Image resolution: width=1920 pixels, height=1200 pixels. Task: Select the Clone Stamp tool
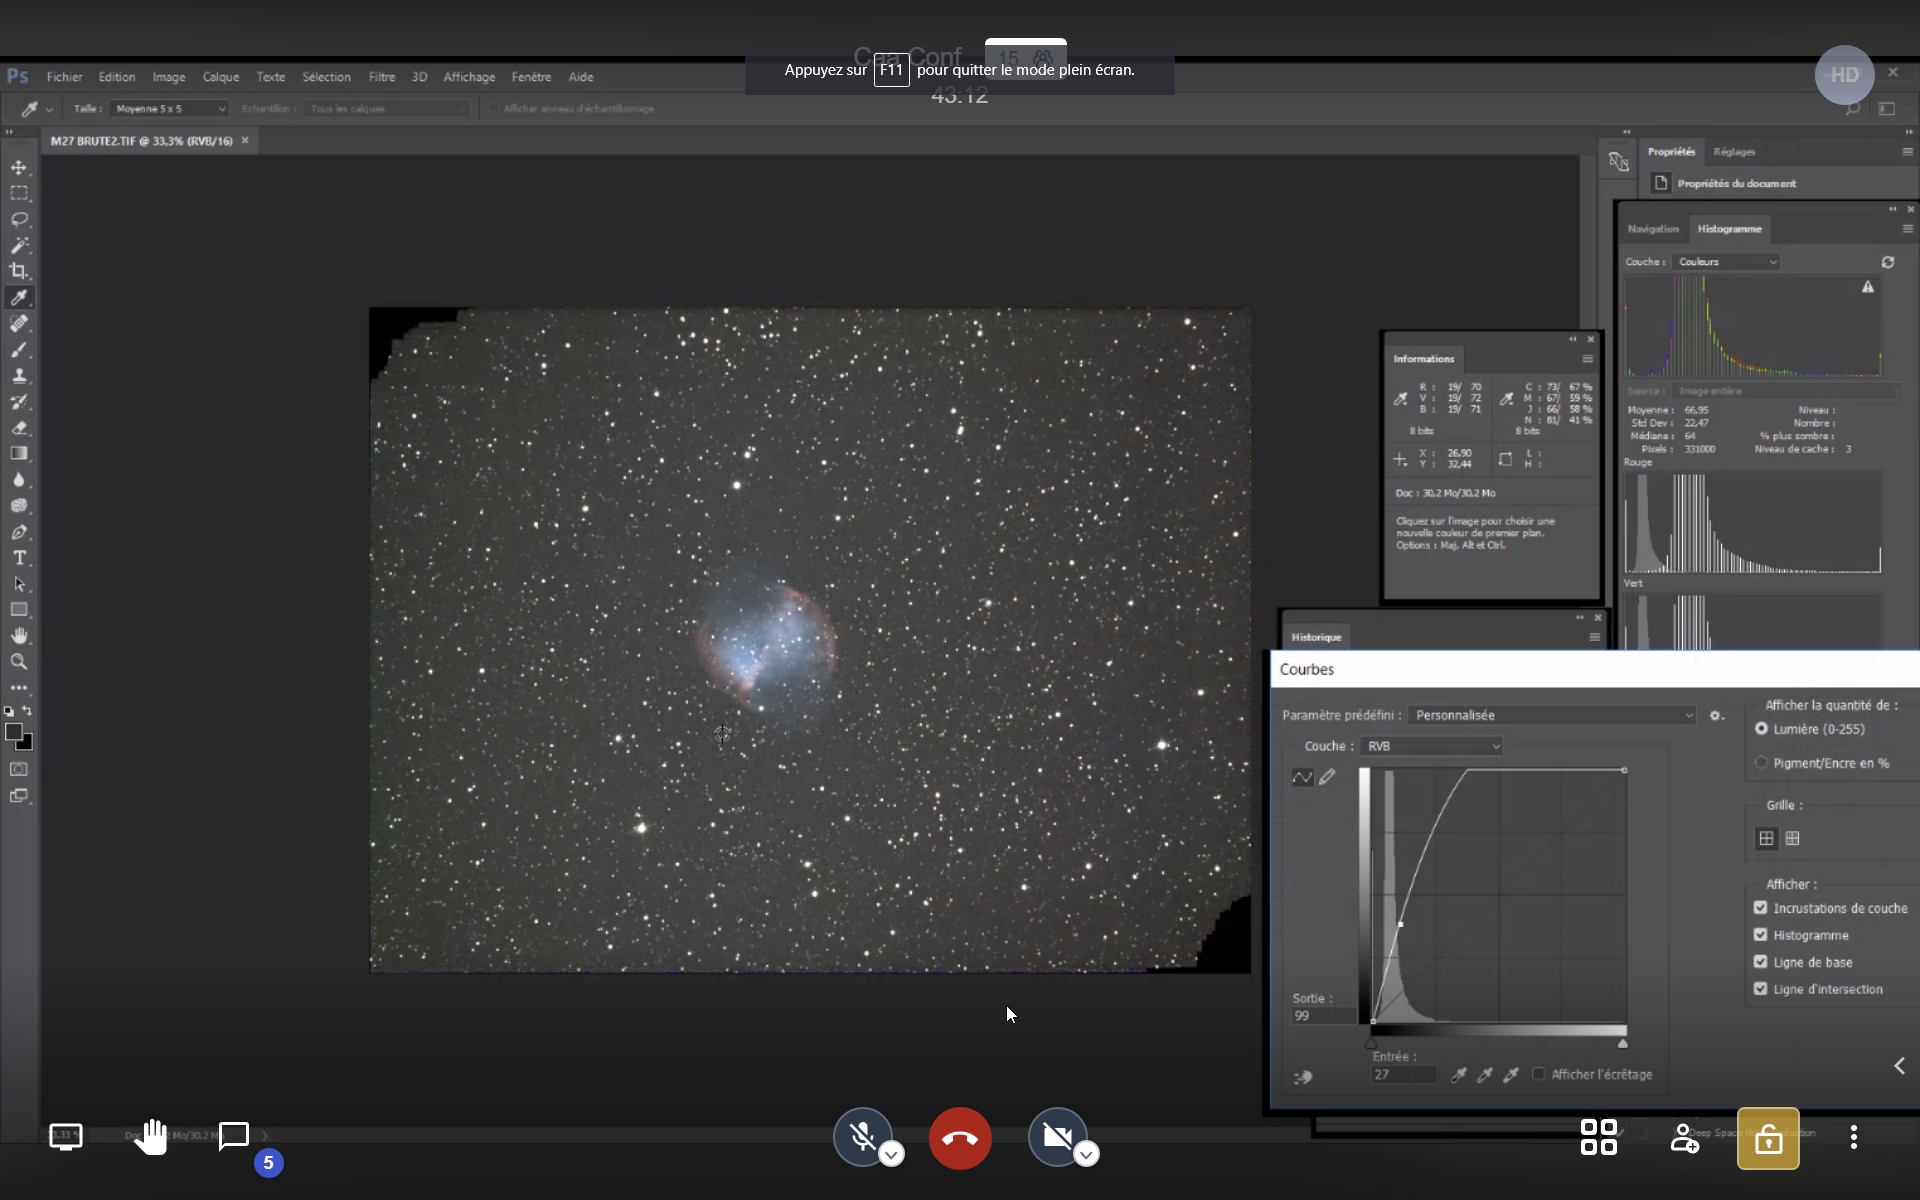coord(19,375)
